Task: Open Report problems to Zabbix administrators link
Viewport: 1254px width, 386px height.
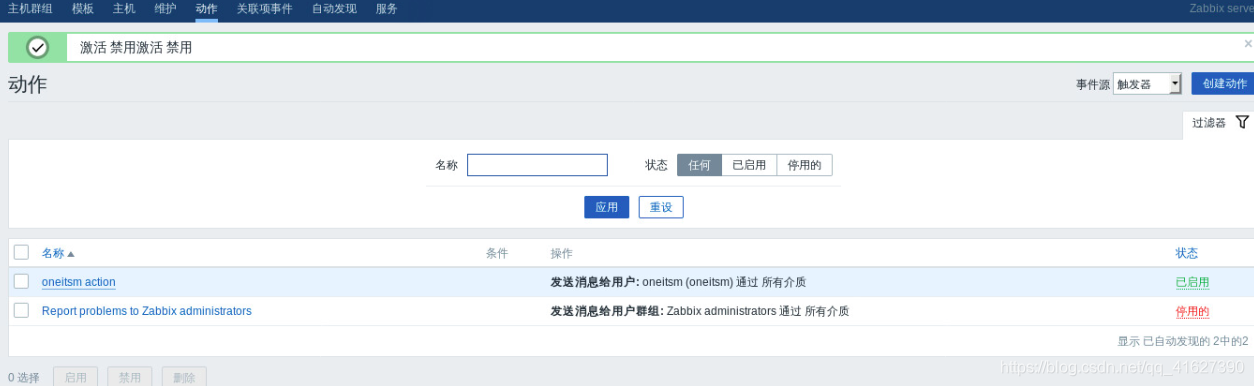Action: (147, 311)
